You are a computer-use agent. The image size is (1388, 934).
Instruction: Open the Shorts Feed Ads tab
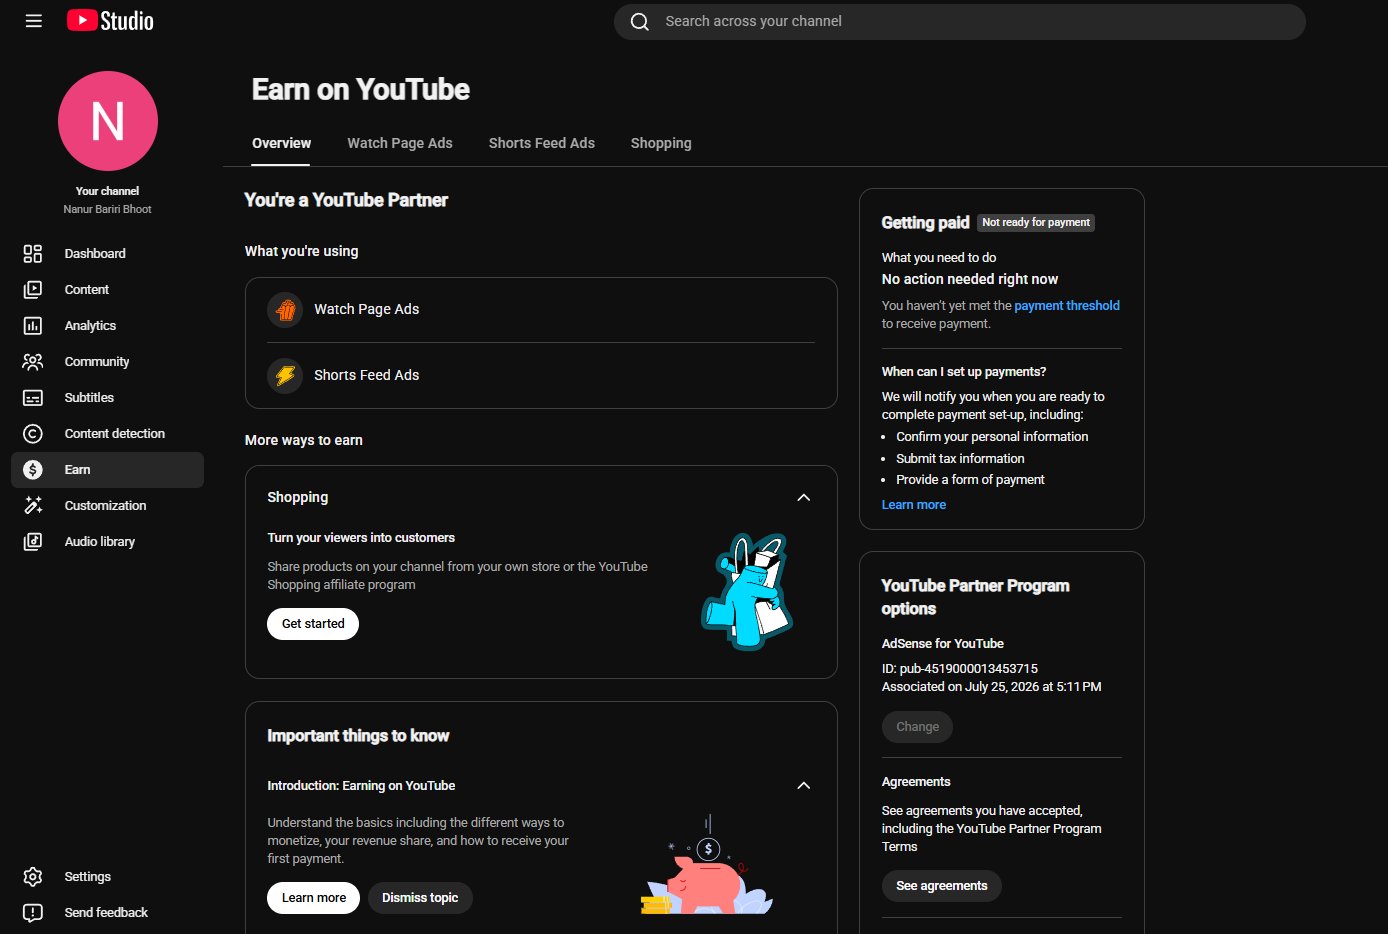click(542, 143)
